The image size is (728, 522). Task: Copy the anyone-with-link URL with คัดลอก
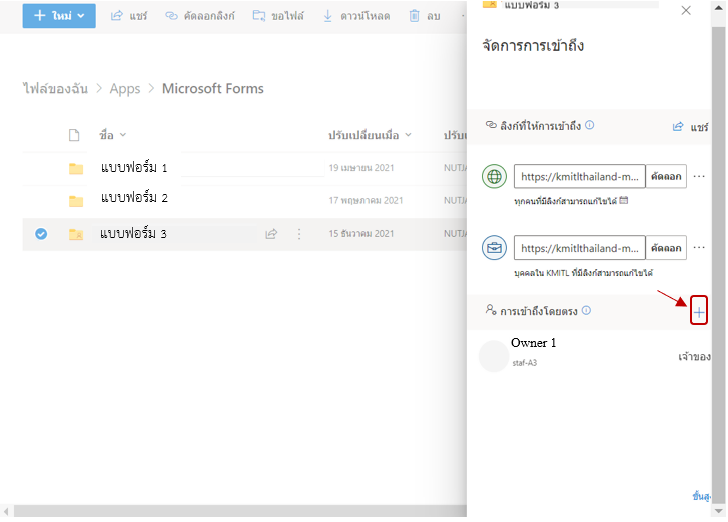666,177
